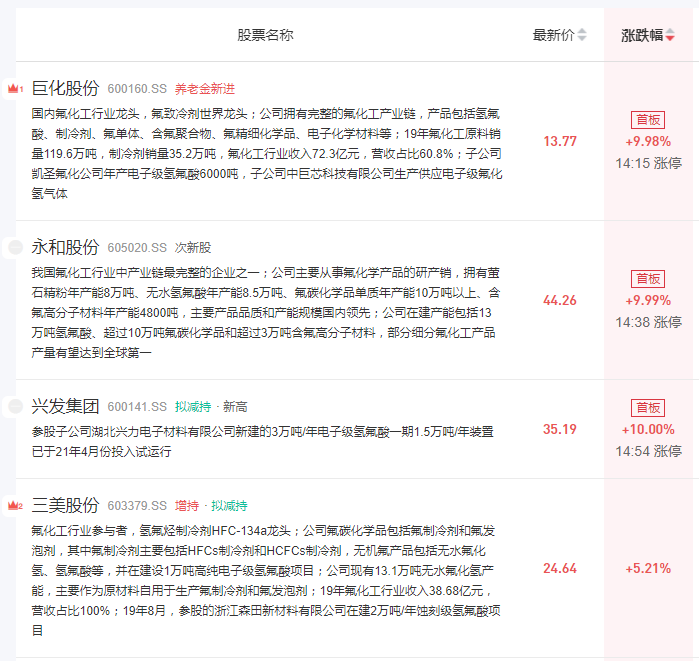Click stock code 600141.SS
Viewport: 699px width, 661px height.
tap(137, 407)
